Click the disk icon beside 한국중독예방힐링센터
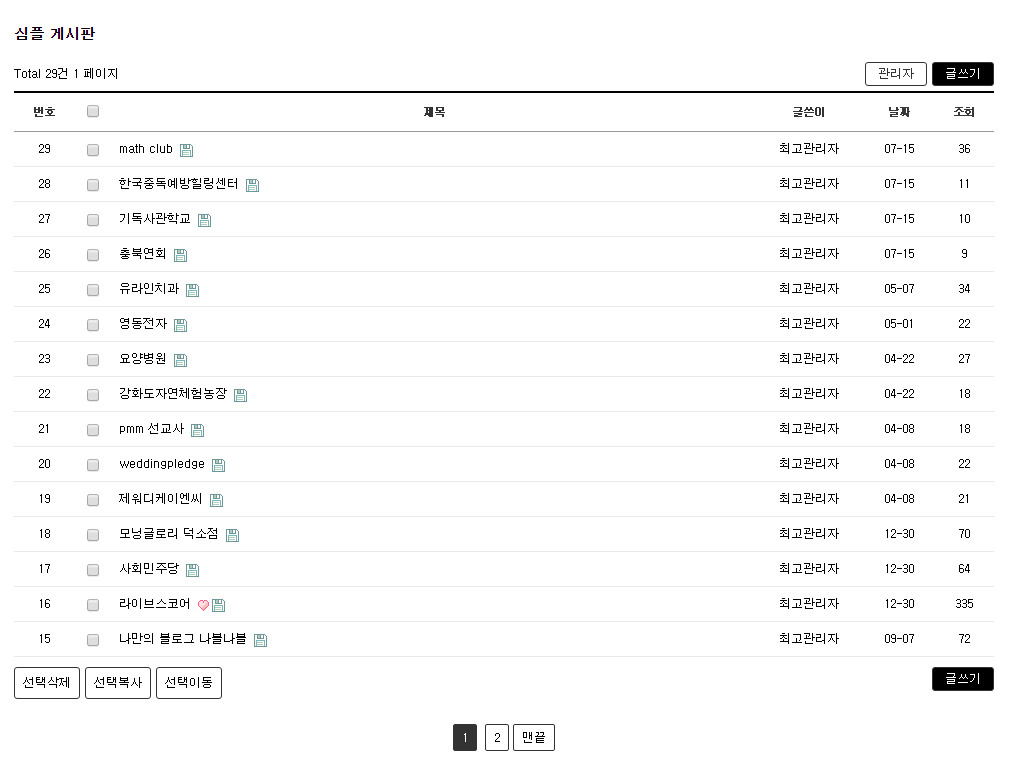1013x763 pixels. pyautogui.click(x=252, y=185)
